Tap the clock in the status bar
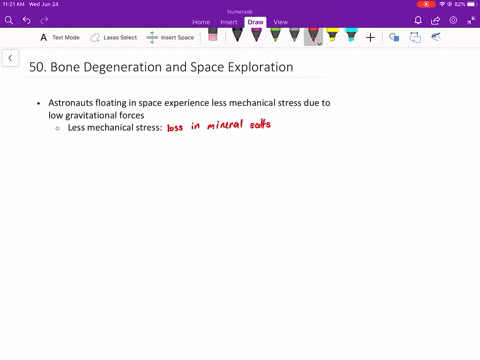 [x=13, y=4]
